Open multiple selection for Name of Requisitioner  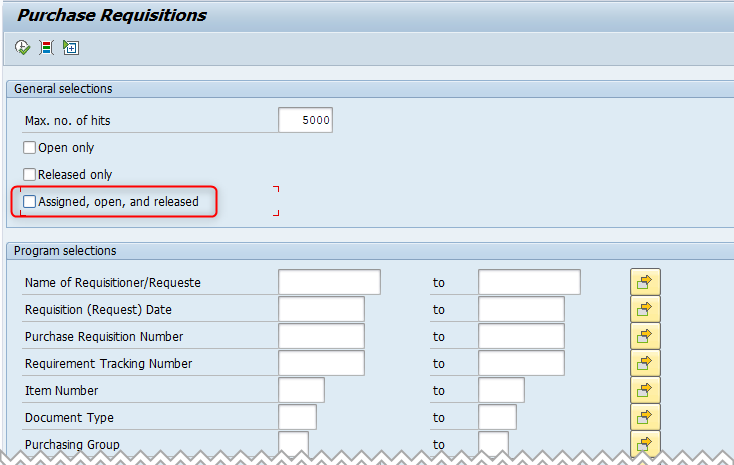[x=645, y=282]
